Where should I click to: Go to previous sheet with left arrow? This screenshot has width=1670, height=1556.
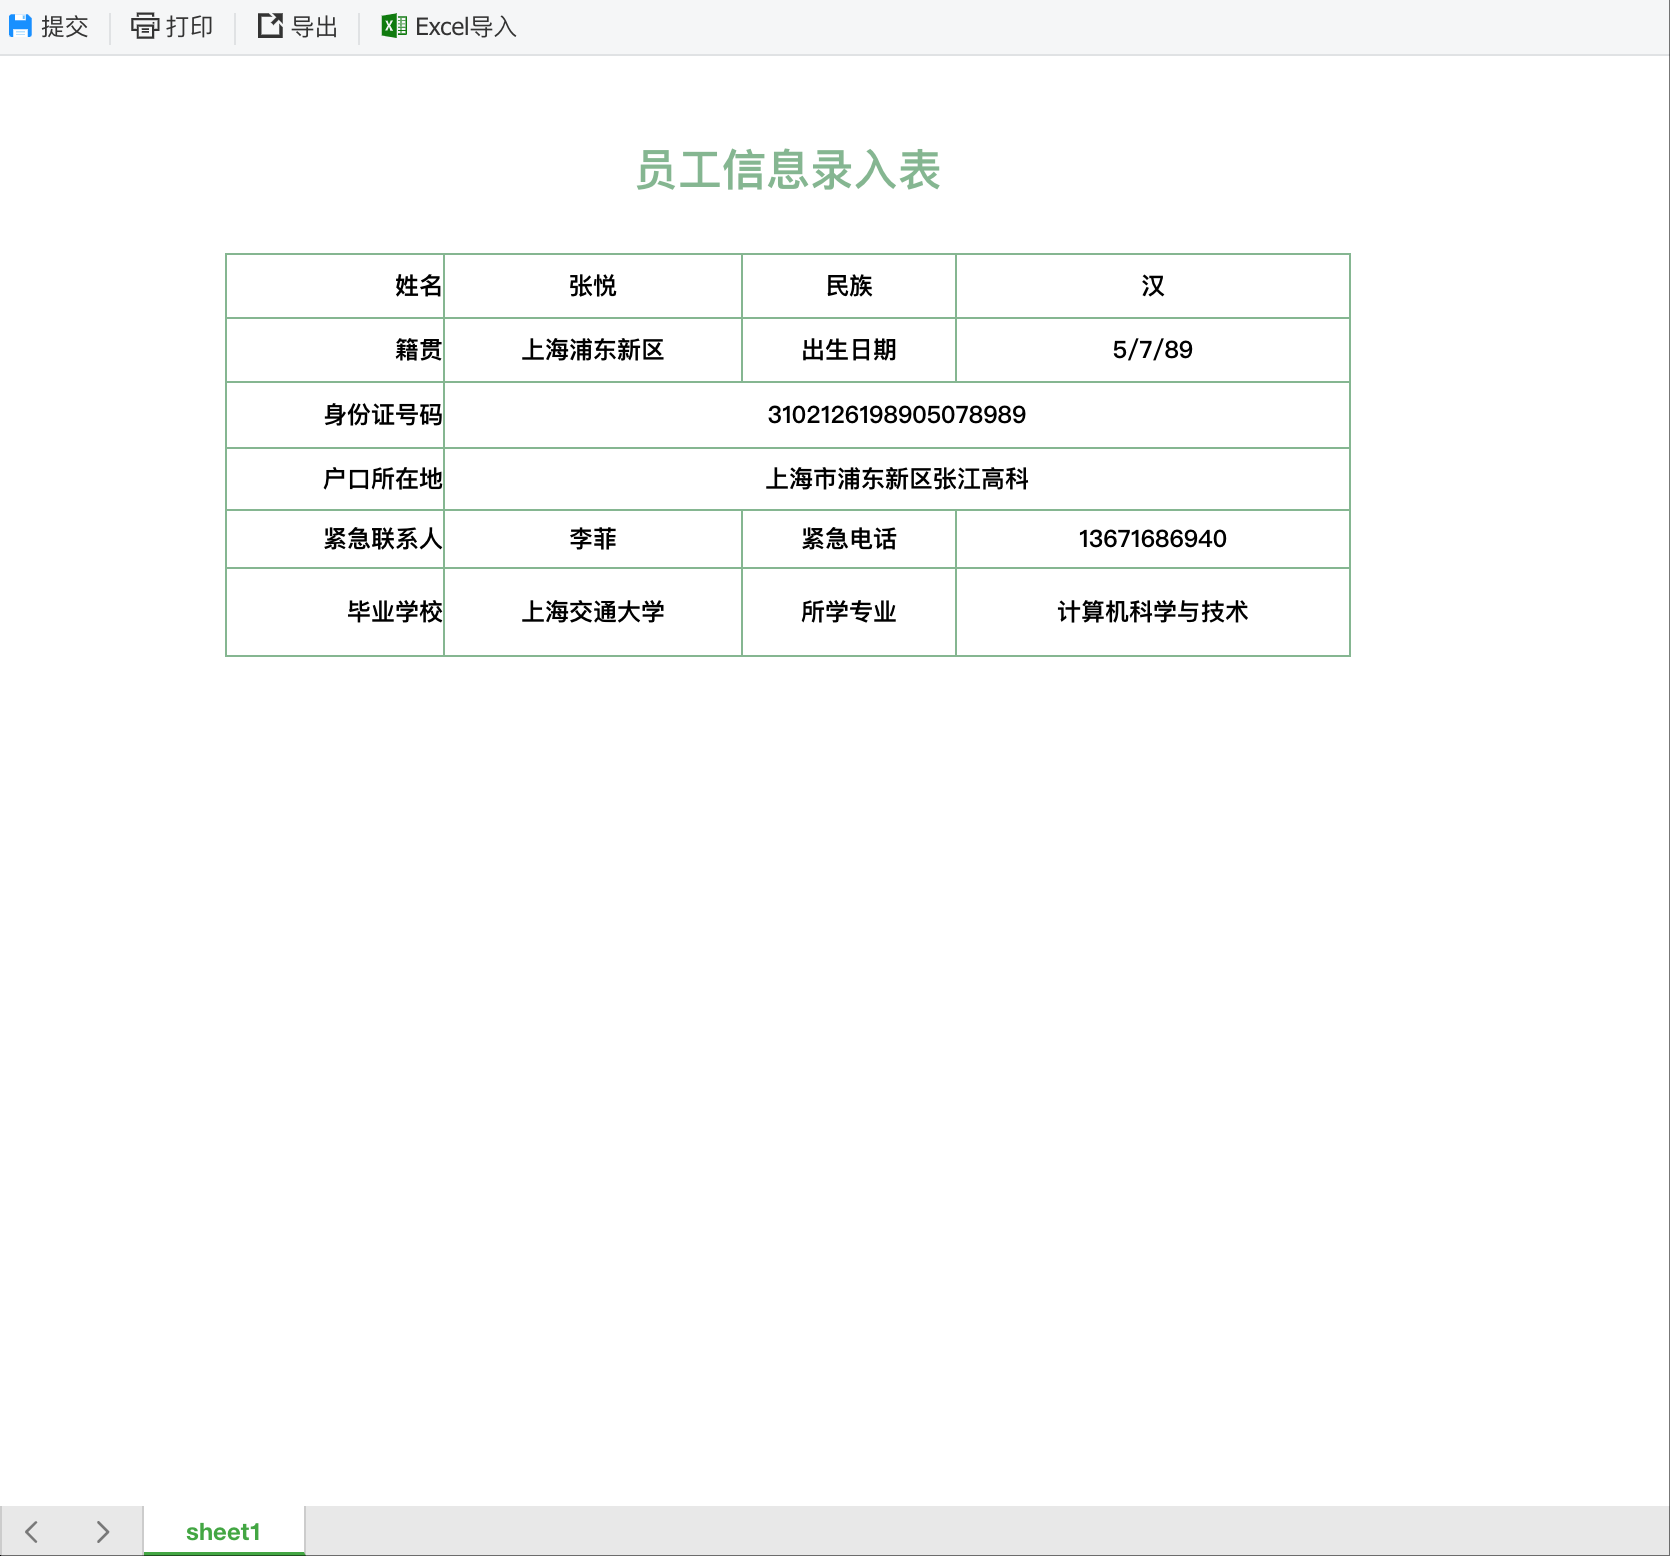click(32, 1531)
